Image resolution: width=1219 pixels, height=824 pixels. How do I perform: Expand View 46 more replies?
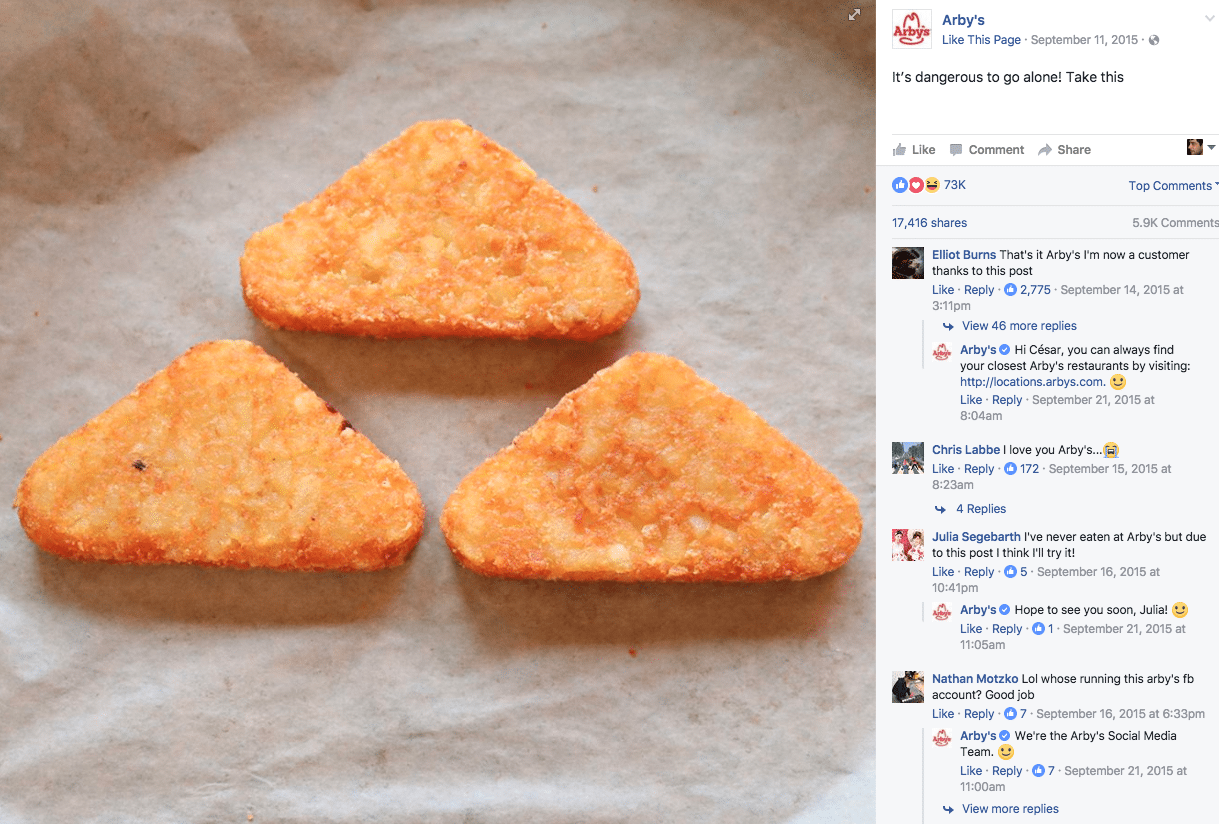1019,326
